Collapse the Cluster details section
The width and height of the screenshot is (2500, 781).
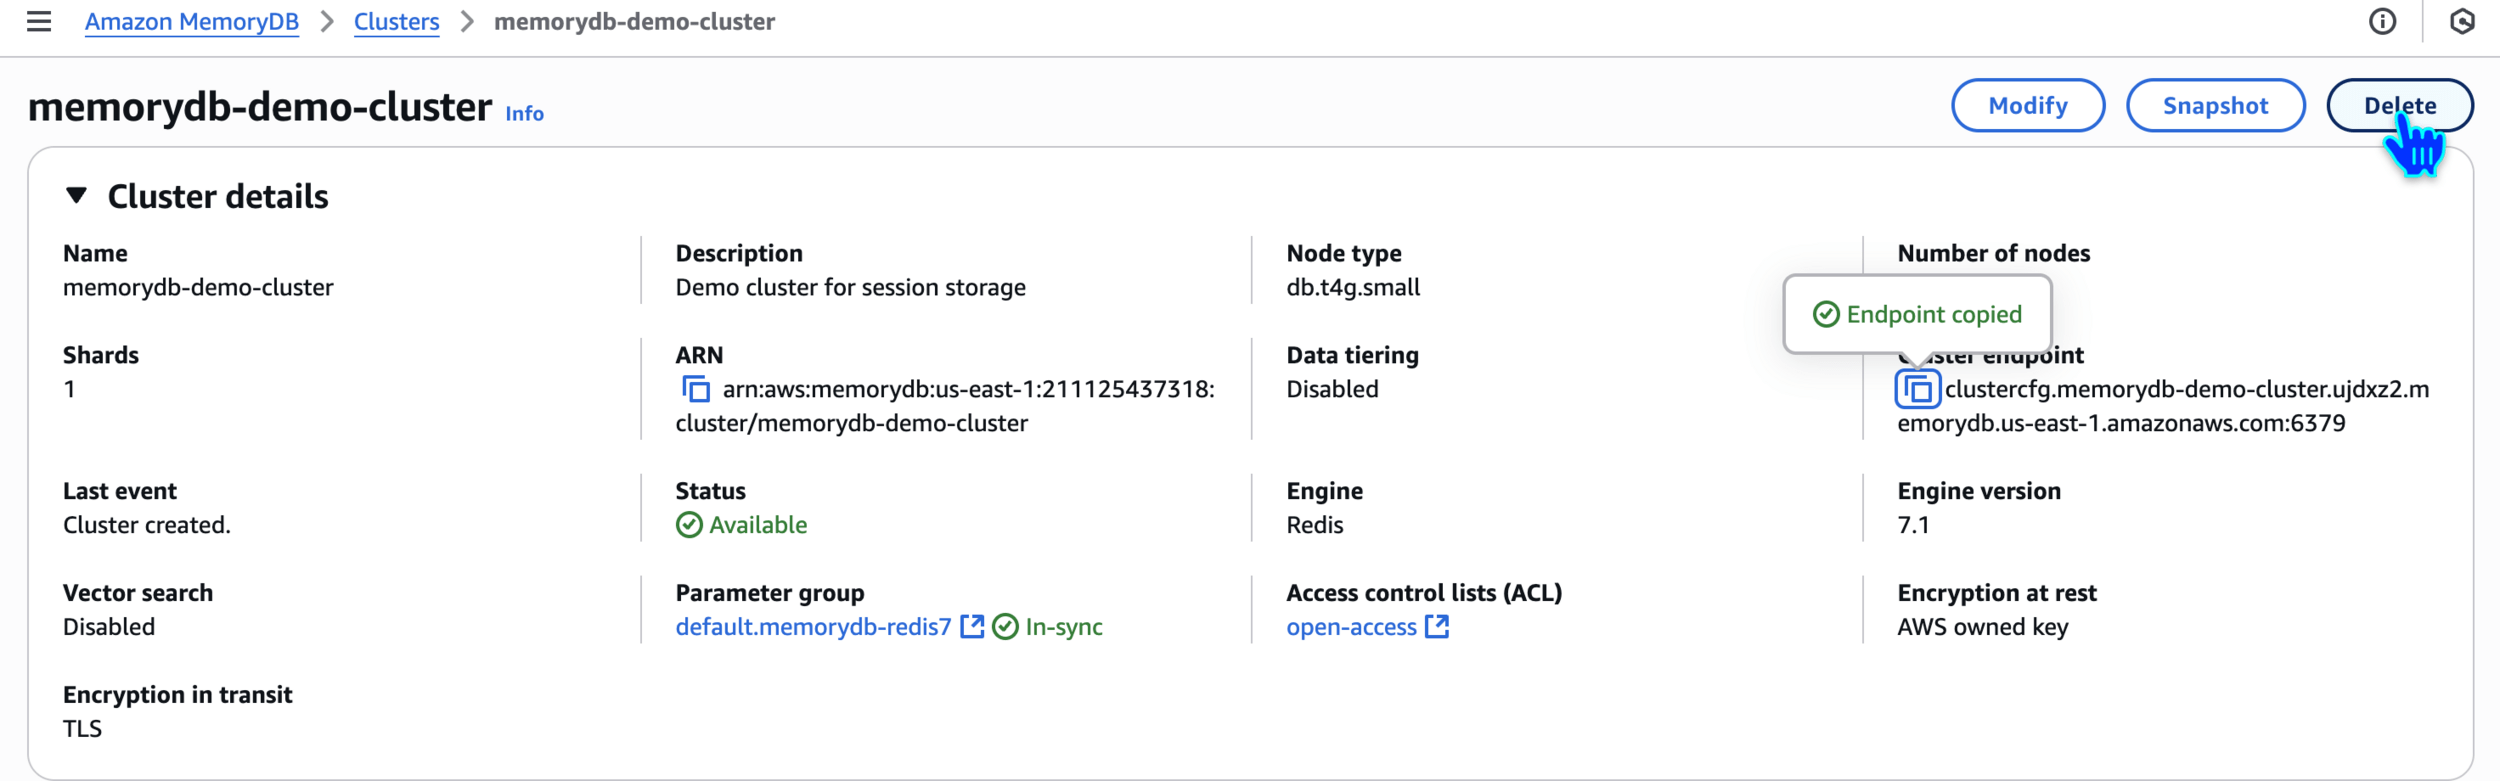[76, 196]
